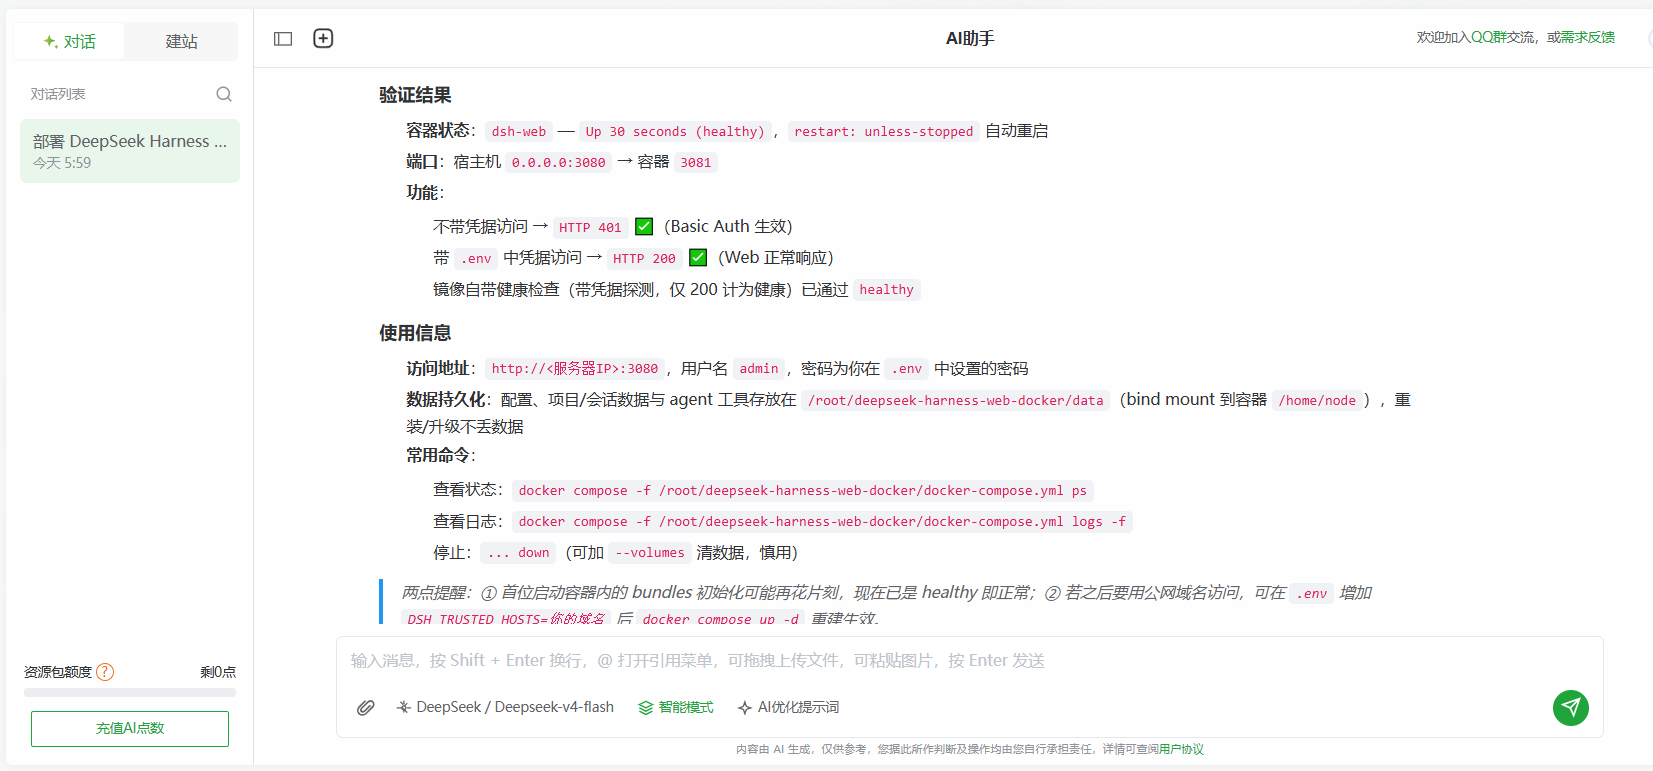The width and height of the screenshot is (1653, 771).
Task: Click the green check beside HTTP 200
Action: pyautogui.click(x=698, y=258)
